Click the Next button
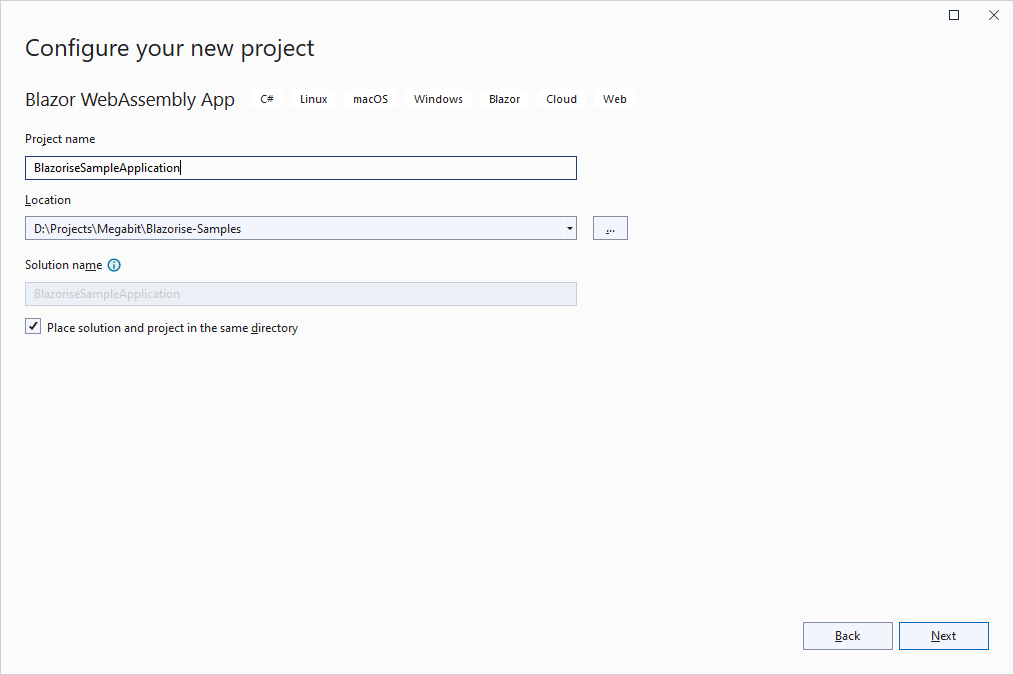Screen dimensions: 1014x675 943,635
